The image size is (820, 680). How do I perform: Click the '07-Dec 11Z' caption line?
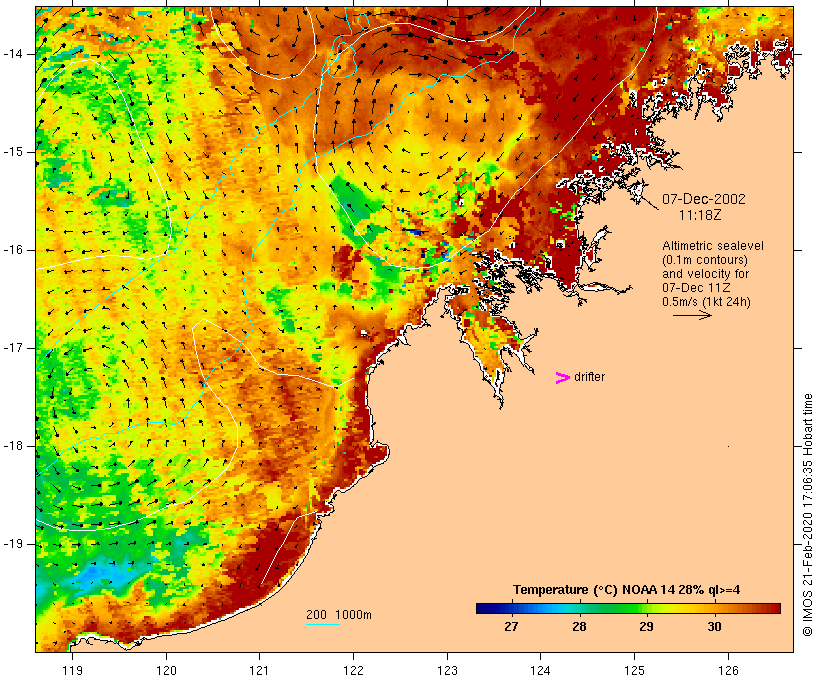tap(696, 288)
